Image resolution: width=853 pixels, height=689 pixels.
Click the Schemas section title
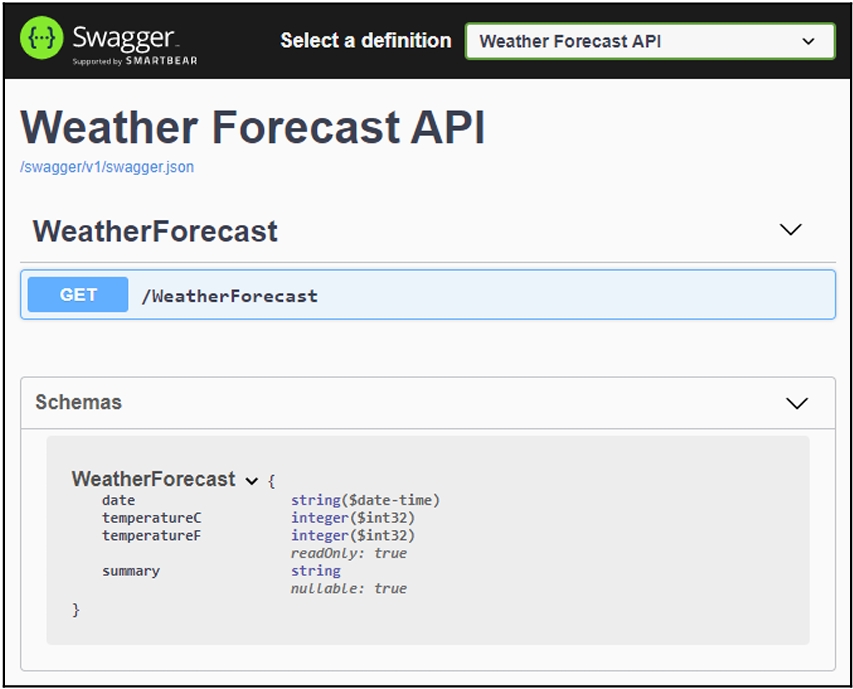(78, 402)
